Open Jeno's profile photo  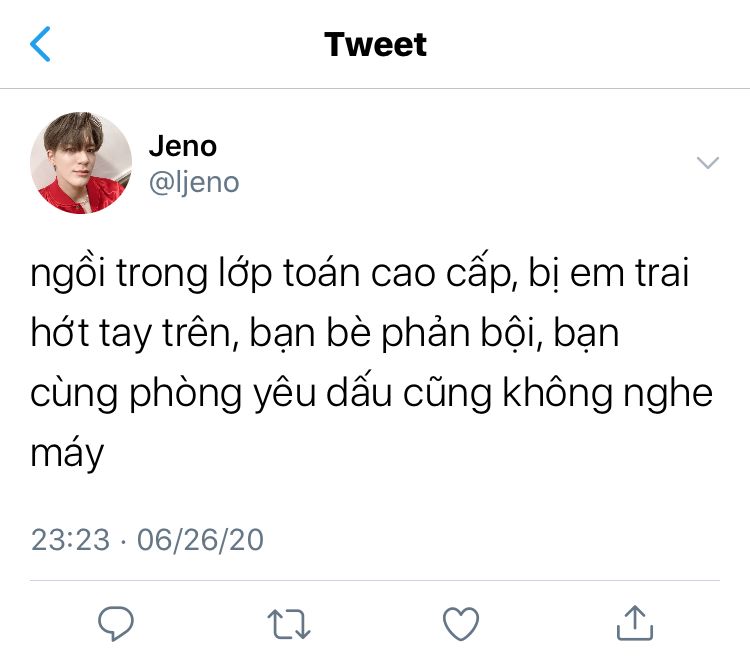click(x=81, y=163)
